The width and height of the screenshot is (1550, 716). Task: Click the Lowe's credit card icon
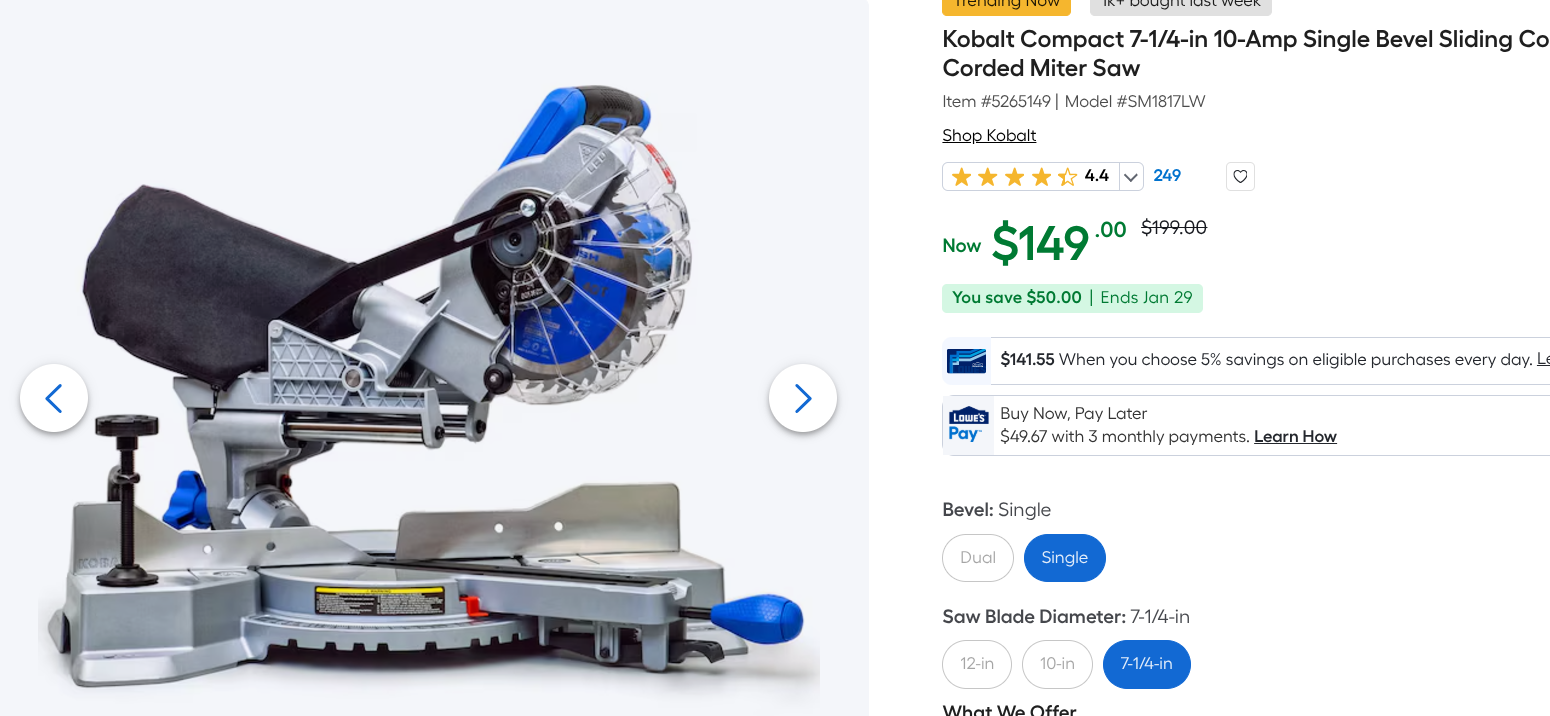pyautogui.click(x=967, y=360)
